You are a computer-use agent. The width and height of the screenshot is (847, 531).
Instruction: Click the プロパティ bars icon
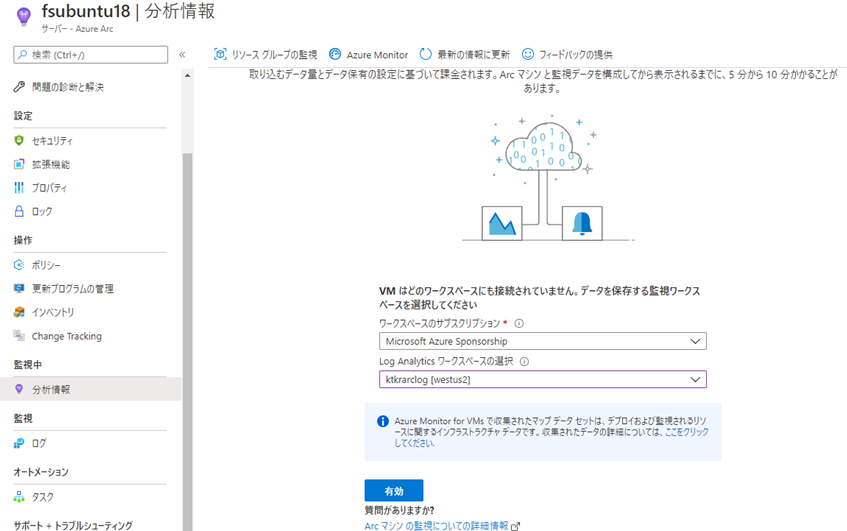[x=19, y=187]
